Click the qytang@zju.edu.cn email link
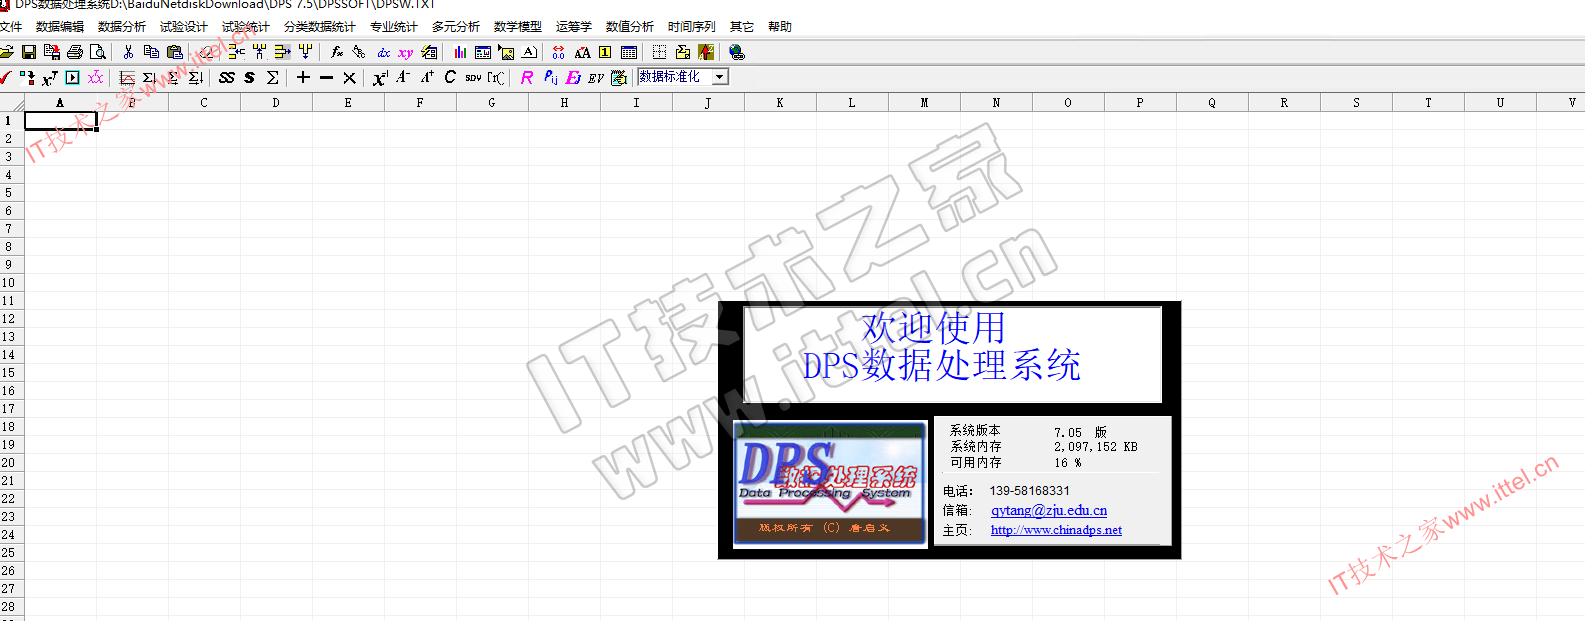 click(1049, 511)
